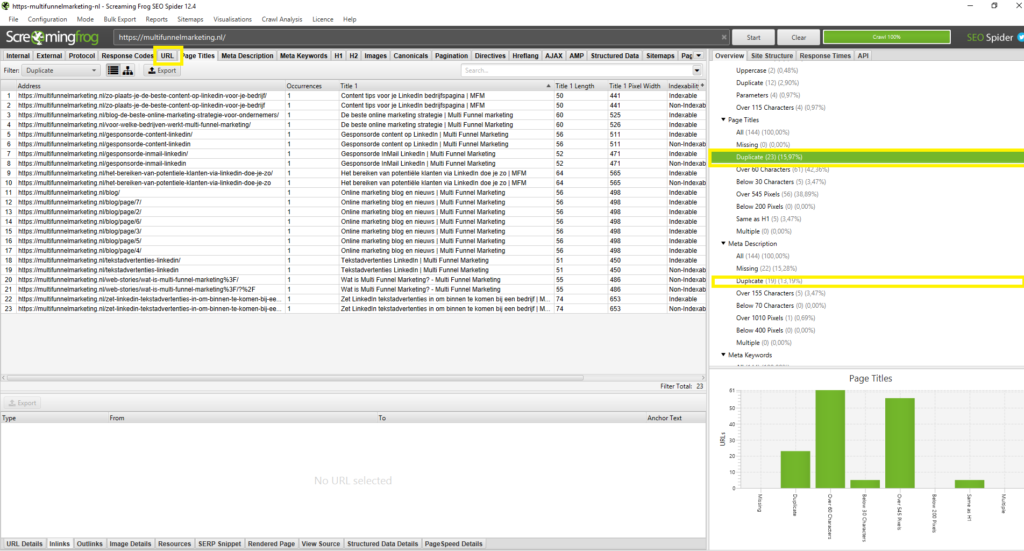Image resolution: width=1024 pixels, height=551 pixels.
Task: Open the Response Times tab
Action: pyautogui.click(x=825, y=55)
